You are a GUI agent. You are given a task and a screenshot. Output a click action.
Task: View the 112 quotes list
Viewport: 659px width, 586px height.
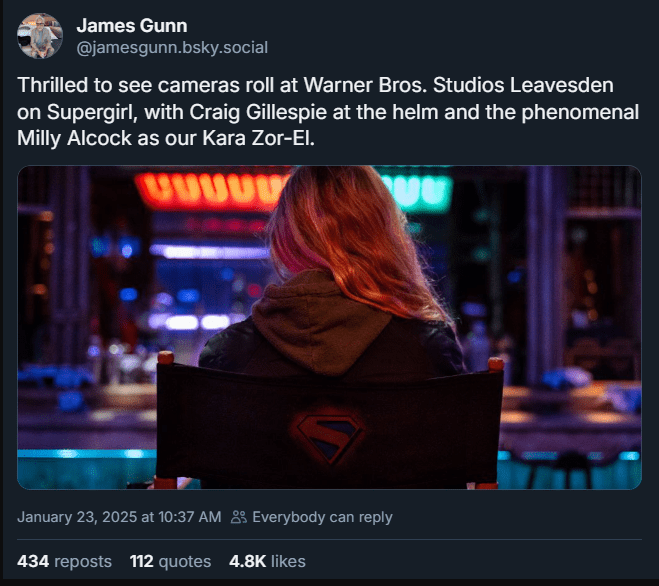170,561
